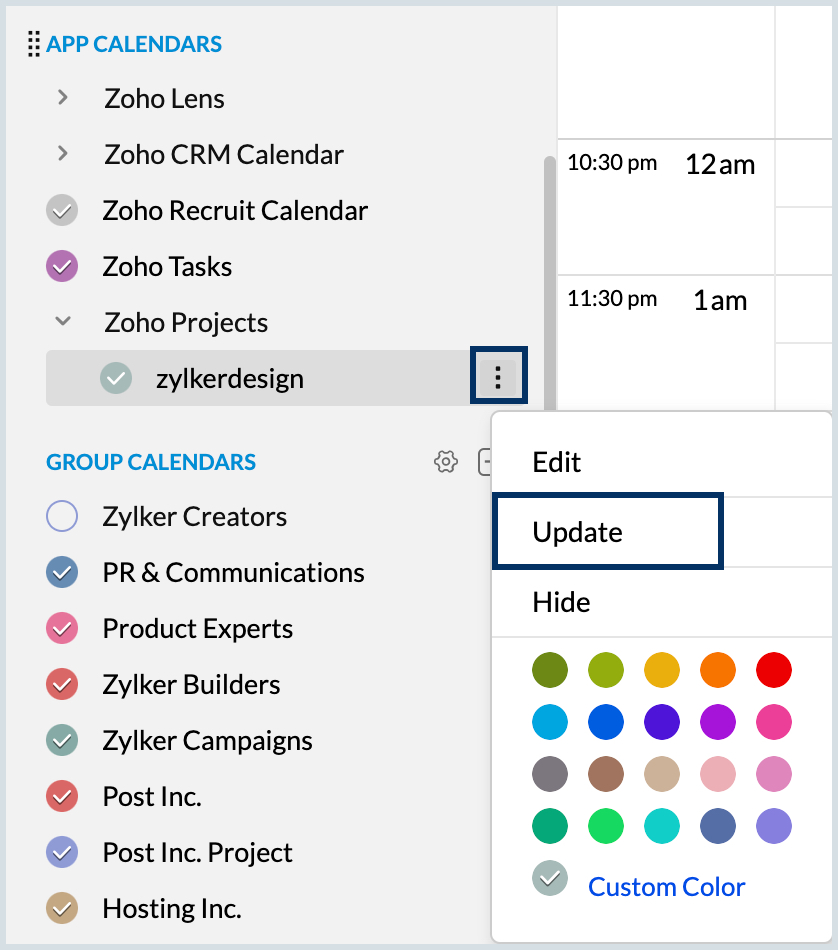
Task: Open Custom Color link
Action: 667,887
